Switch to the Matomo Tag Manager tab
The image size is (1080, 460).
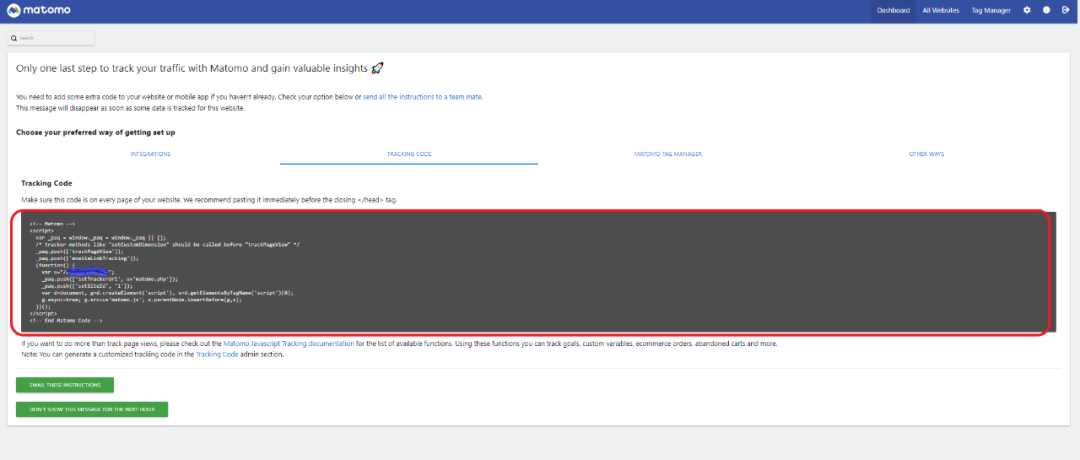coord(667,154)
